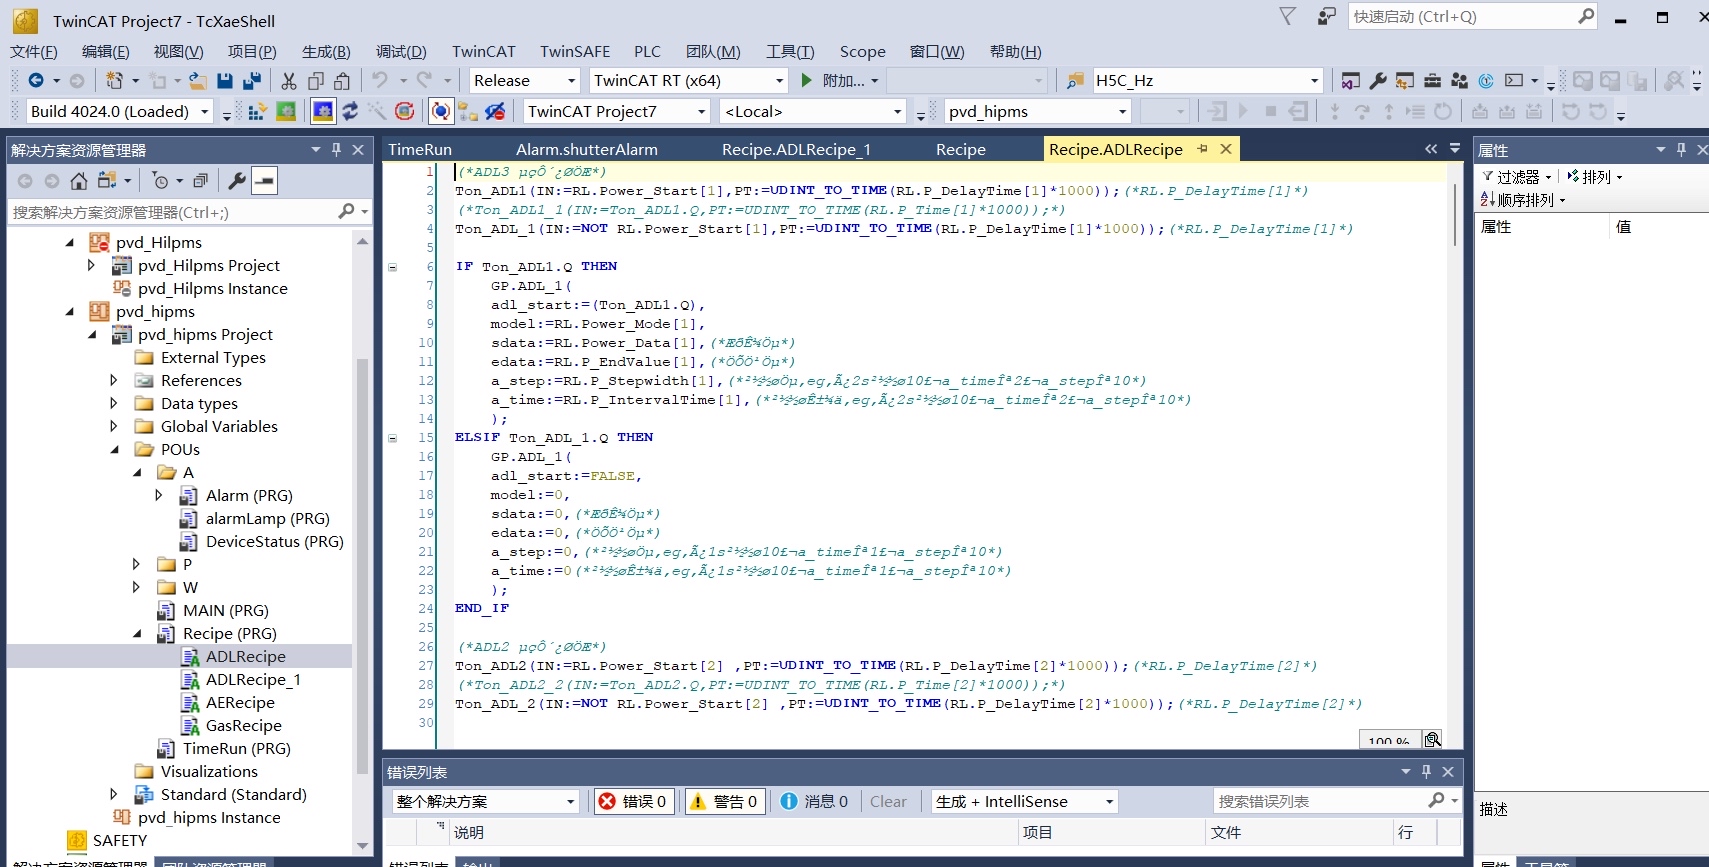This screenshot has height=867, width=1709.
Task: Click the Clear button in error list
Action: click(x=888, y=801)
